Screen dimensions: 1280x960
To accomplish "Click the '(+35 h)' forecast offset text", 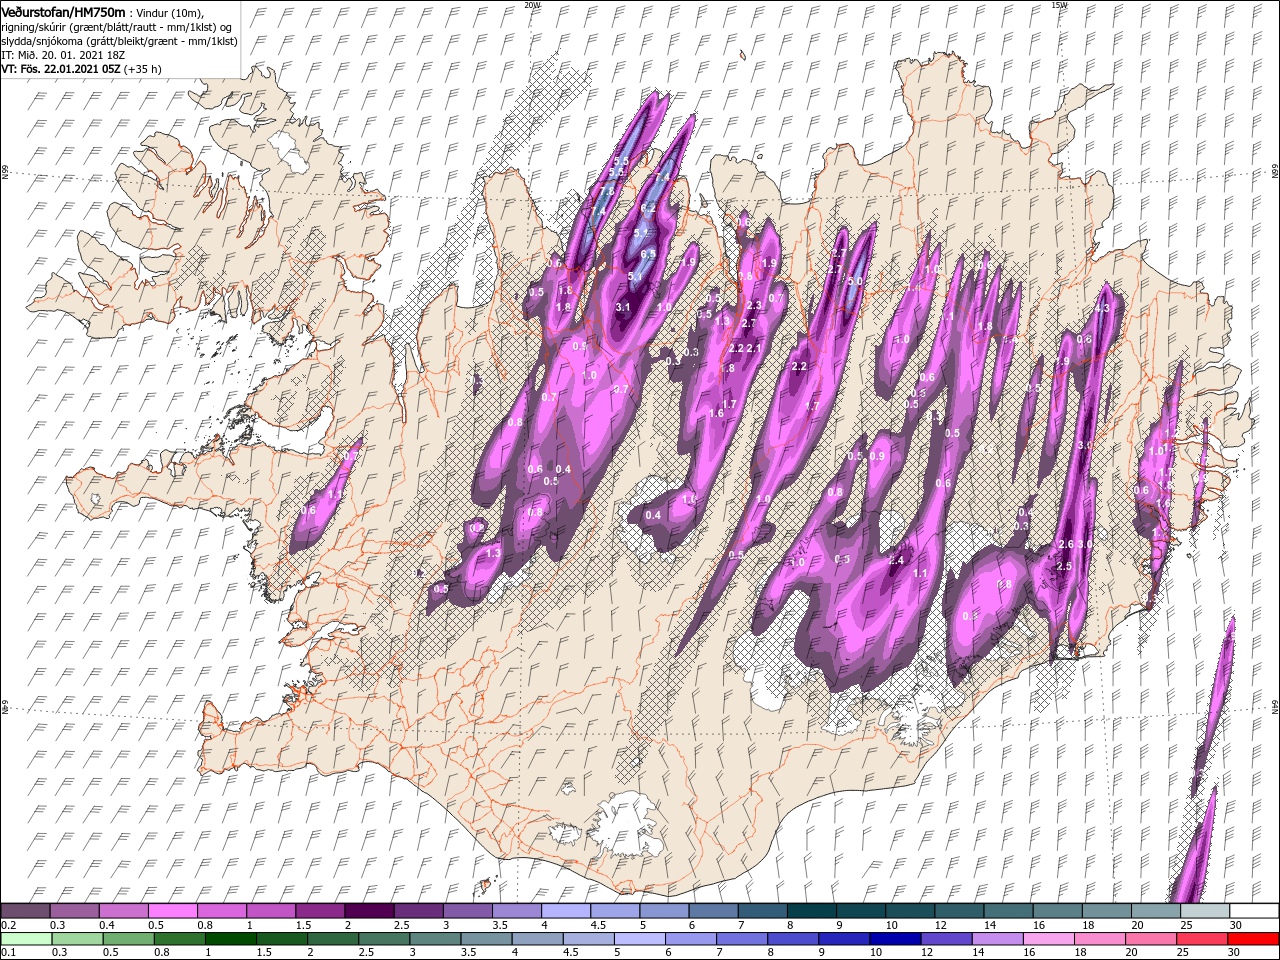I will pos(143,69).
